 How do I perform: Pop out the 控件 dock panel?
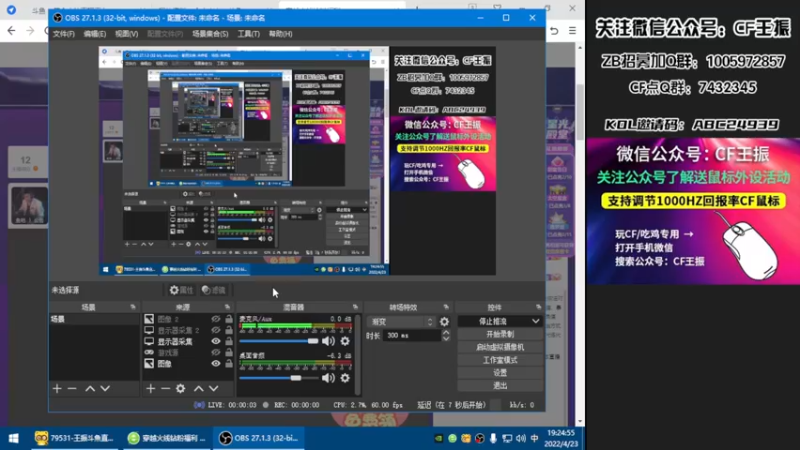click(x=538, y=307)
